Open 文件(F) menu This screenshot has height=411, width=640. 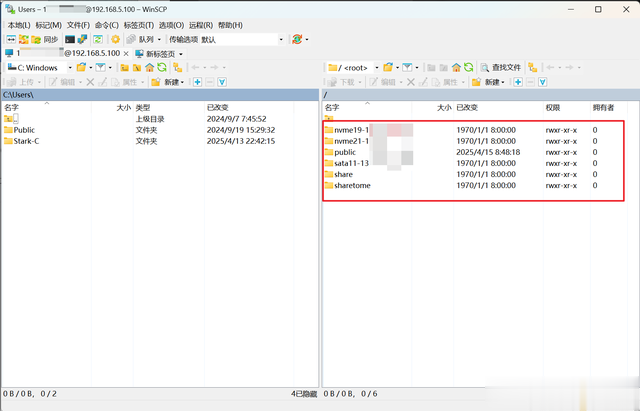pos(78,25)
